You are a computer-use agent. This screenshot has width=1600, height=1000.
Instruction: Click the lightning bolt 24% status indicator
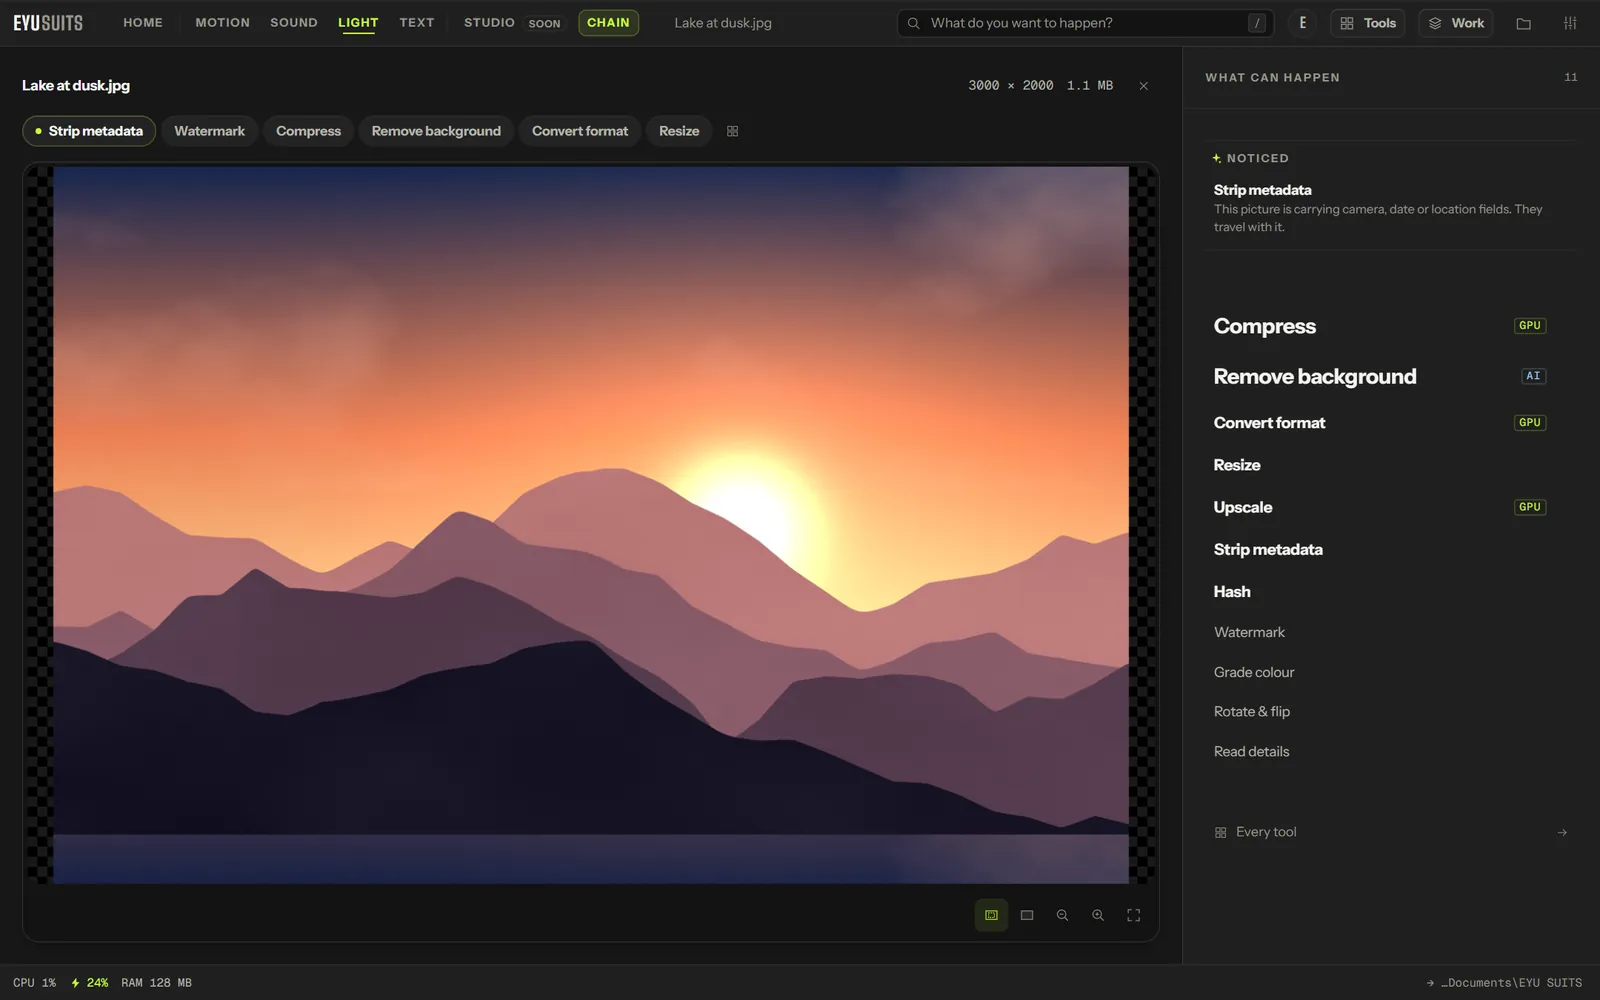[89, 983]
